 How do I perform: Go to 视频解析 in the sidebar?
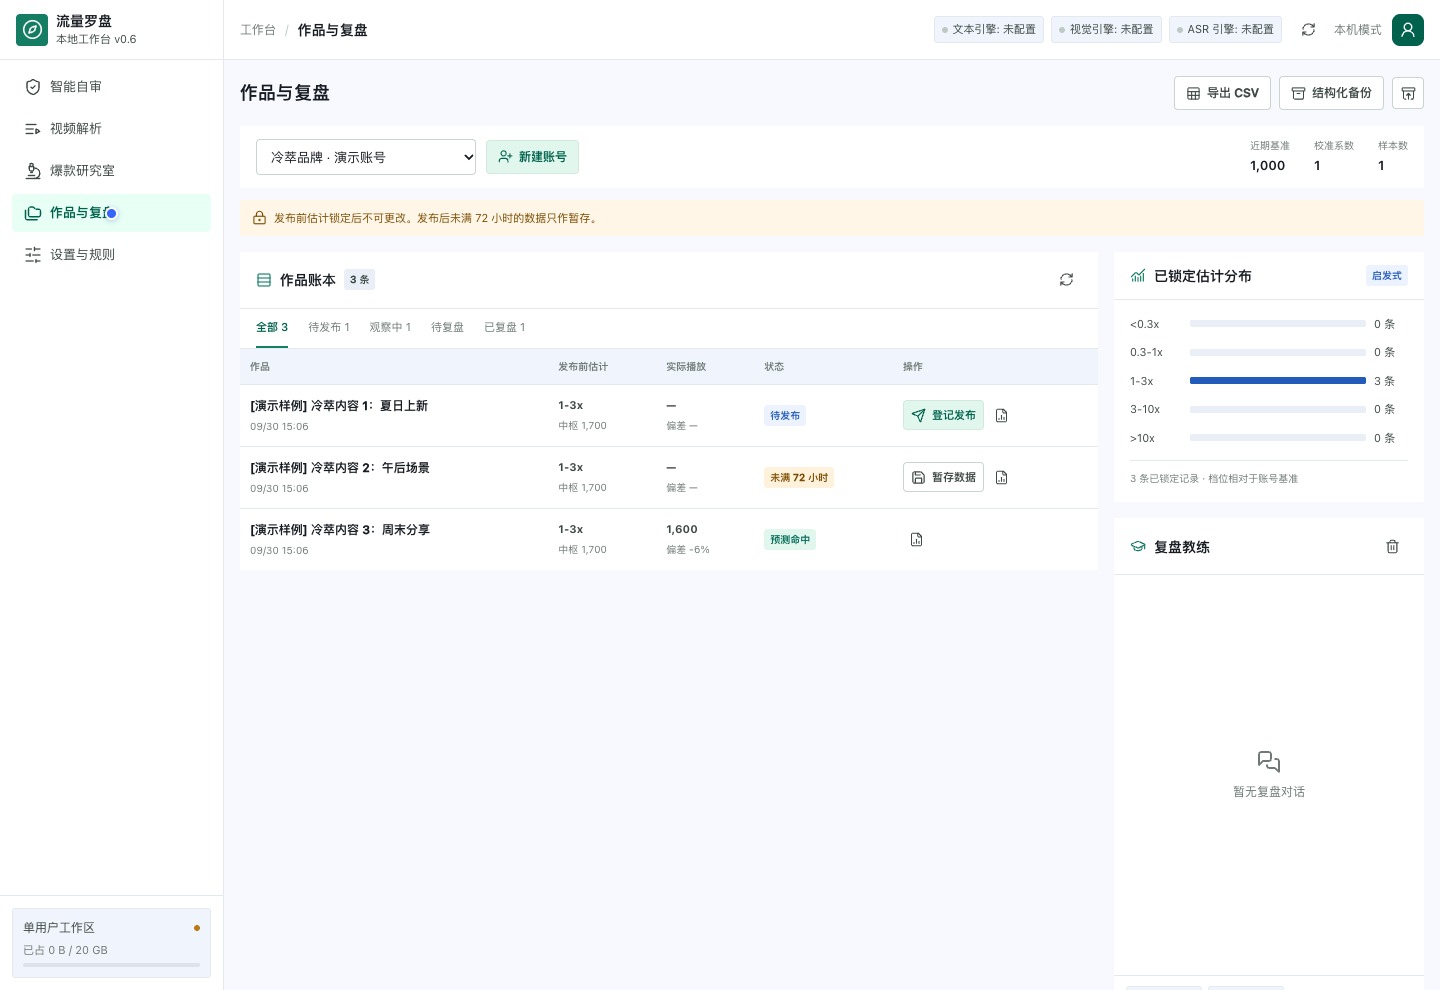tap(111, 129)
